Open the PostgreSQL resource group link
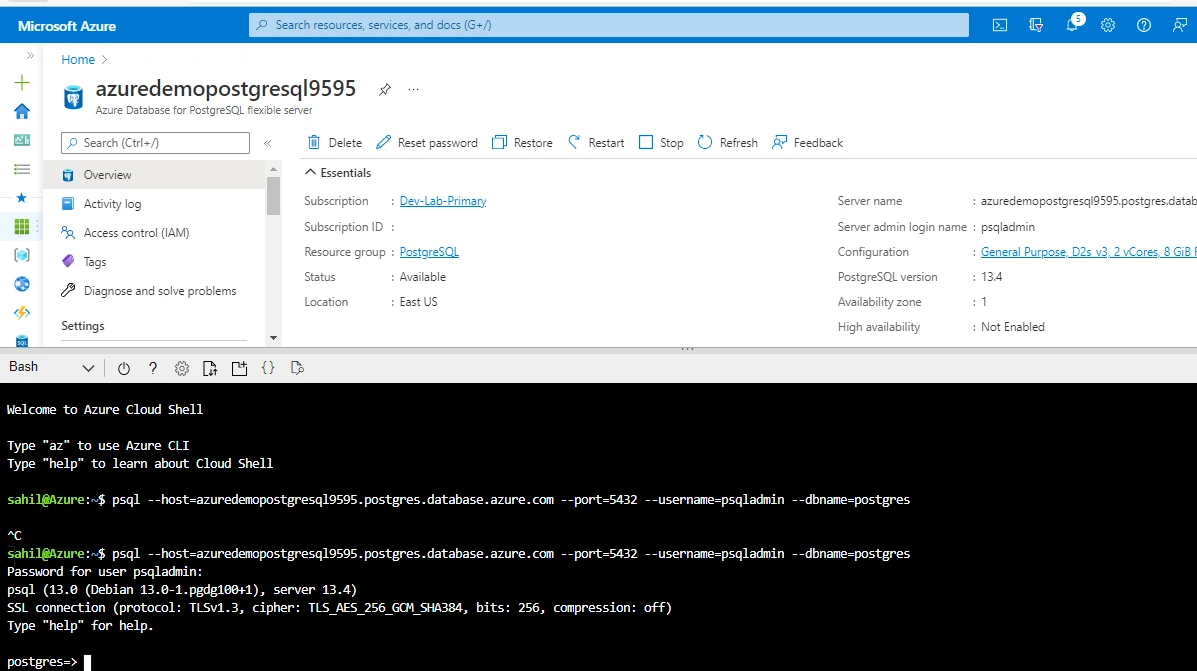 (x=429, y=252)
